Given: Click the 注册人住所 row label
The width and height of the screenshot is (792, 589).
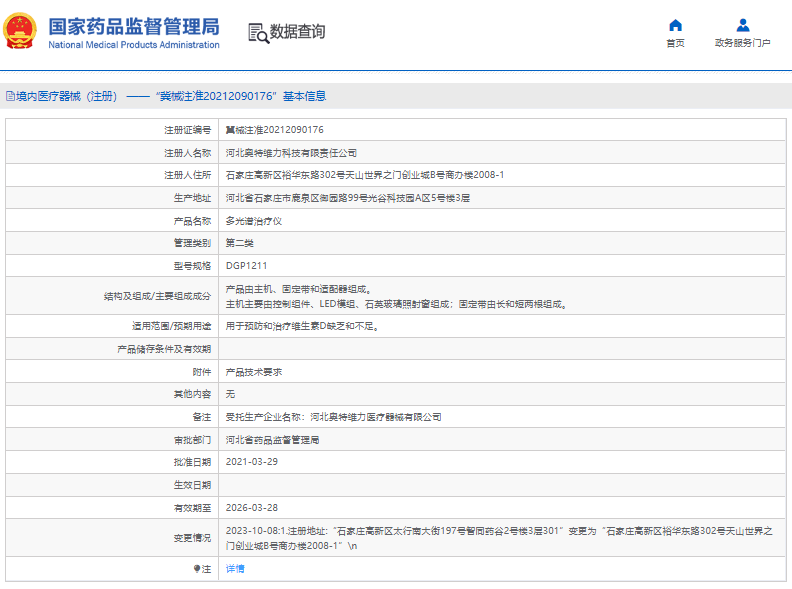Looking at the screenshot, I should pyautogui.click(x=187, y=175).
